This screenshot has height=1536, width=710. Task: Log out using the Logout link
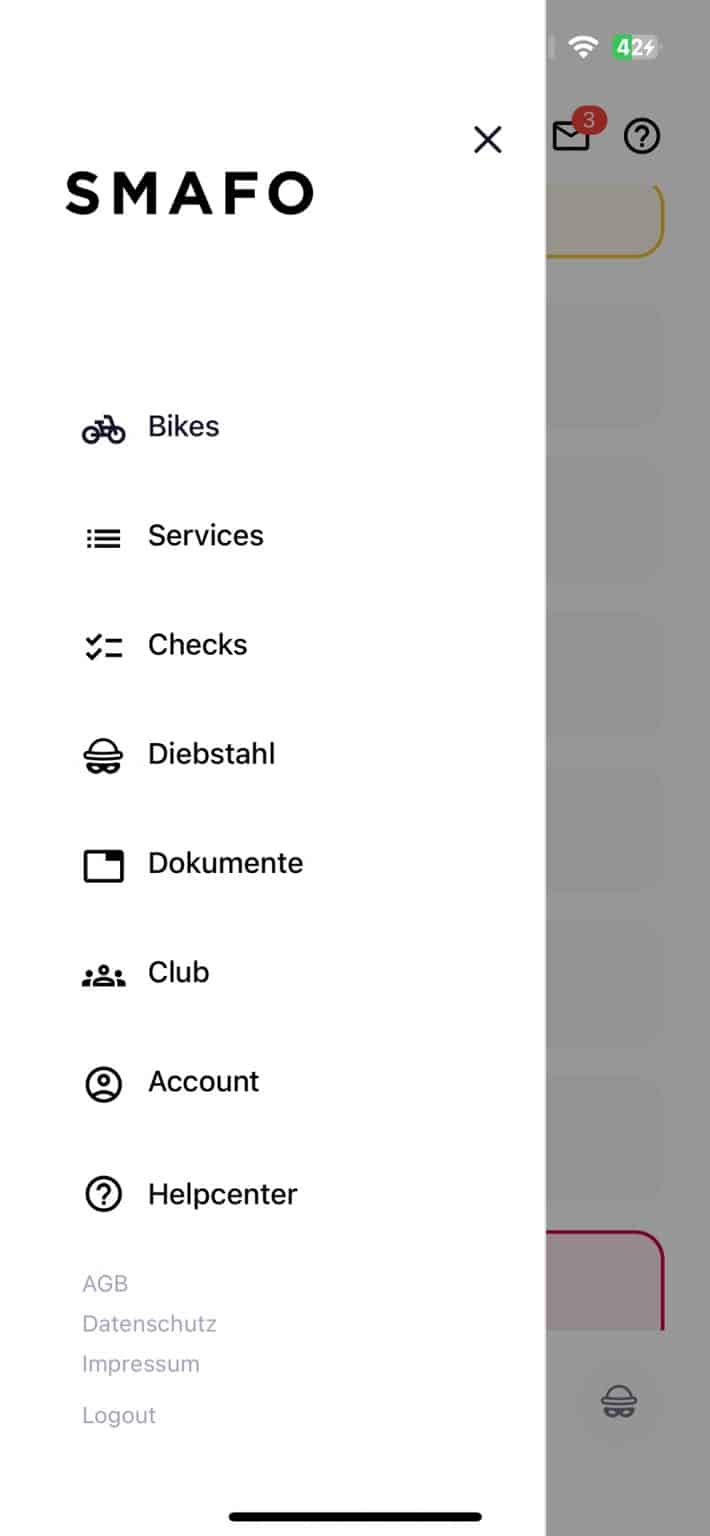tap(119, 1415)
